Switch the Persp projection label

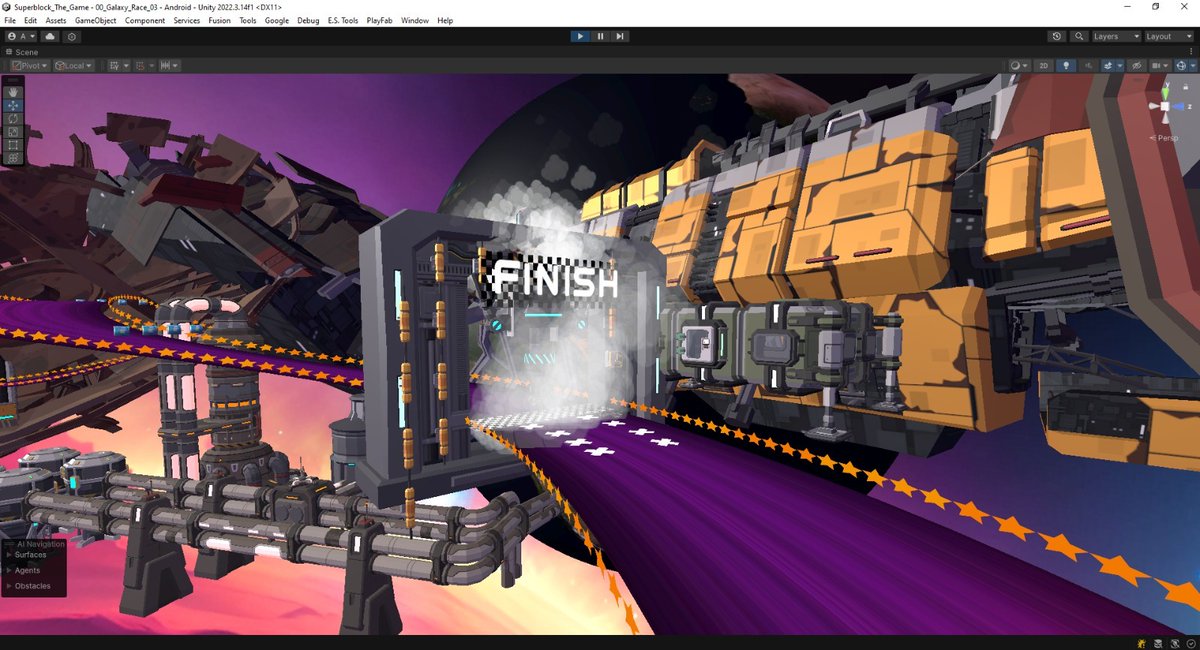(x=1166, y=138)
